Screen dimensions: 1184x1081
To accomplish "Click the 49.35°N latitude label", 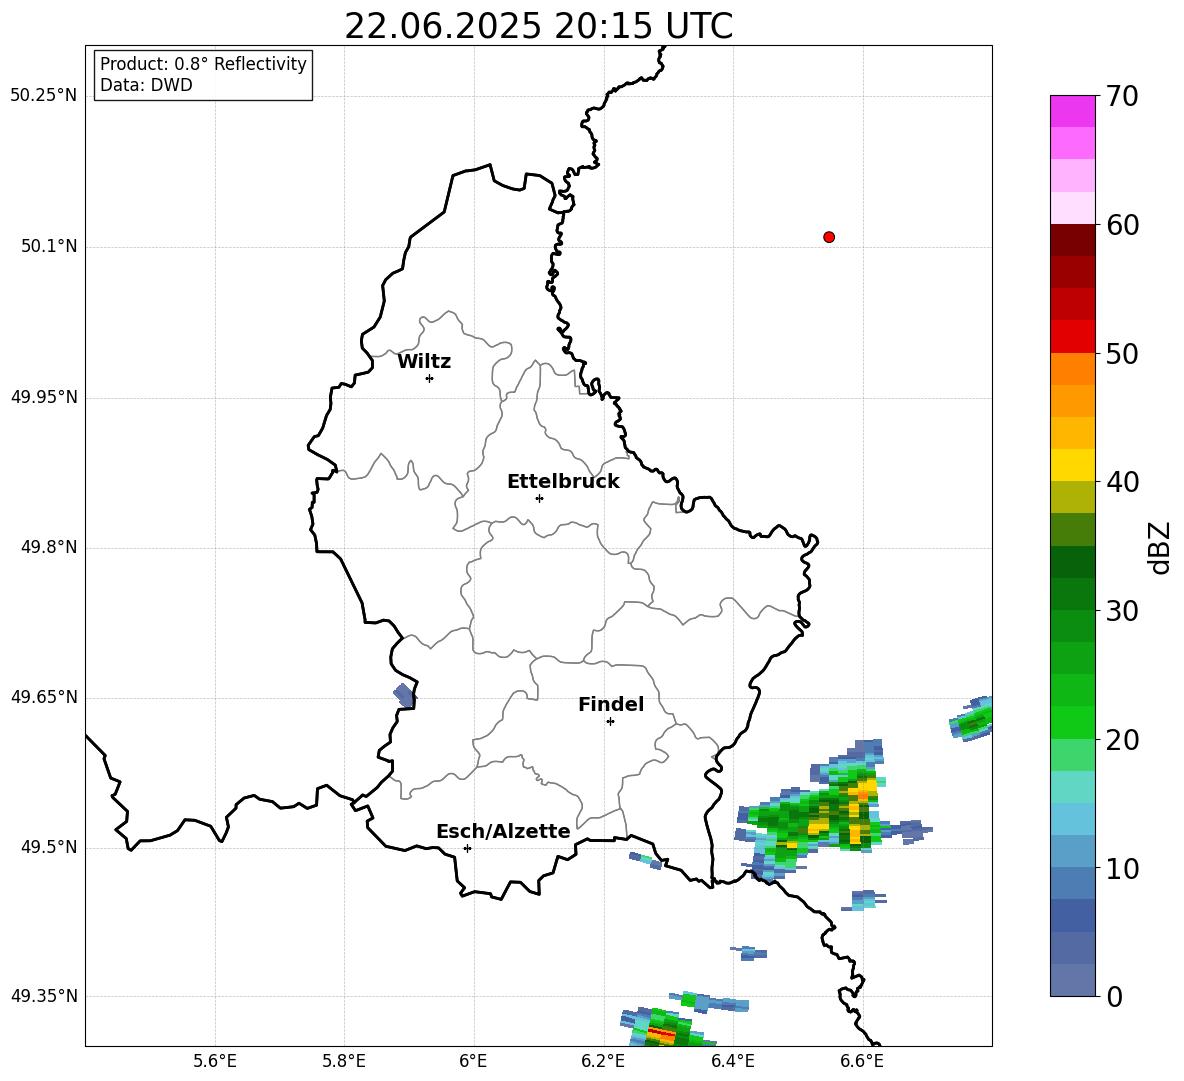I will click(x=44, y=996).
